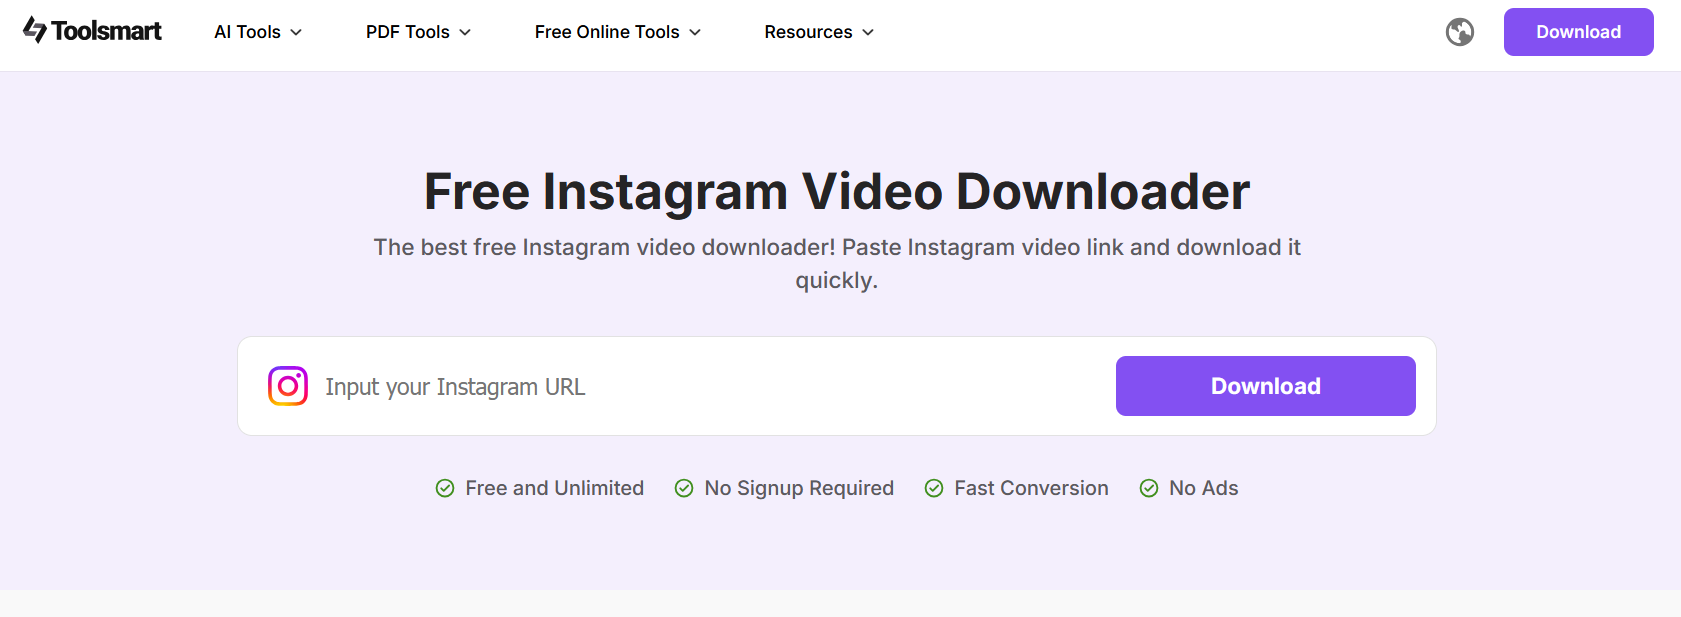The image size is (1681, 617).
Task: Open the Toolsmart logo home link
Action: click(92, 31)
